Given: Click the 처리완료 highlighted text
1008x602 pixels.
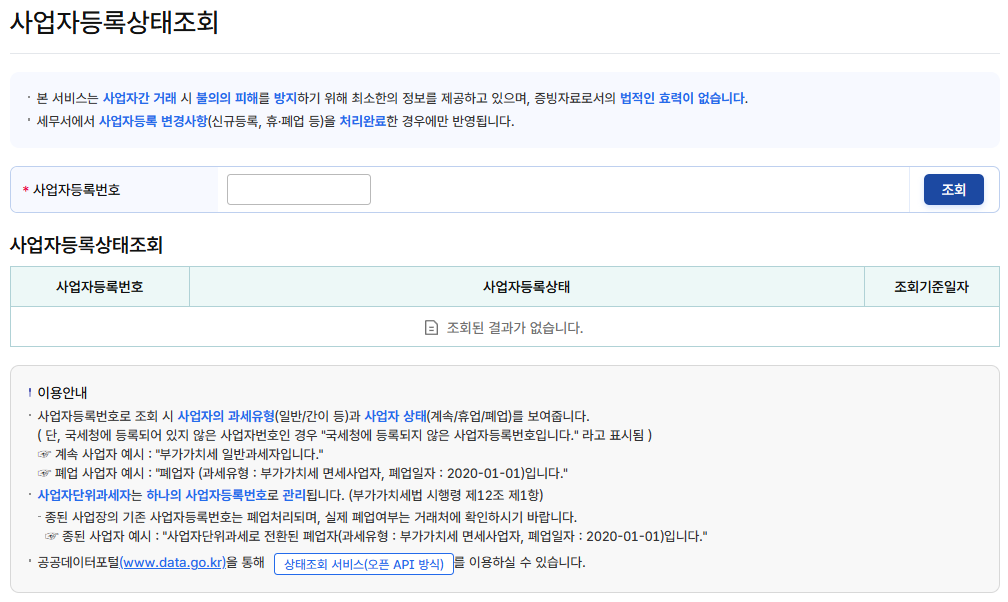Looking at the screenshot, I should 363,122.
